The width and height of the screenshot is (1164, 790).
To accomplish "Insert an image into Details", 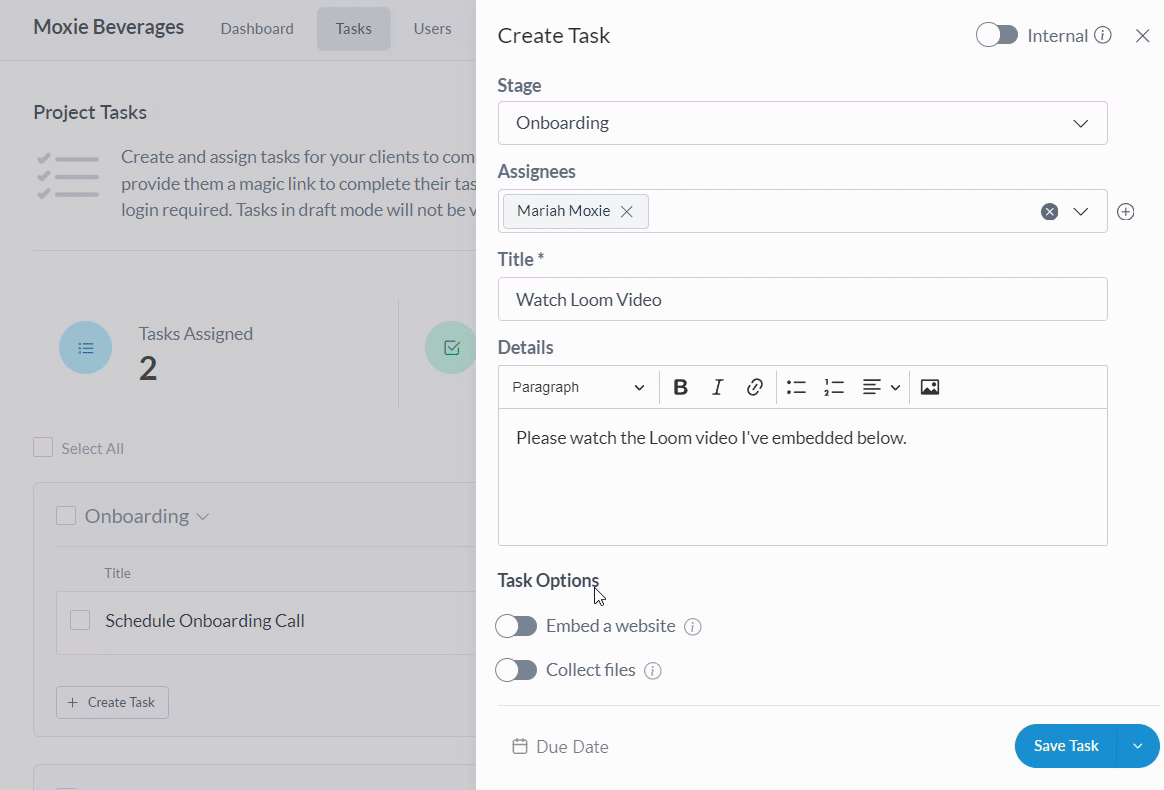I will pyautogui.click(x=930, y=388).
